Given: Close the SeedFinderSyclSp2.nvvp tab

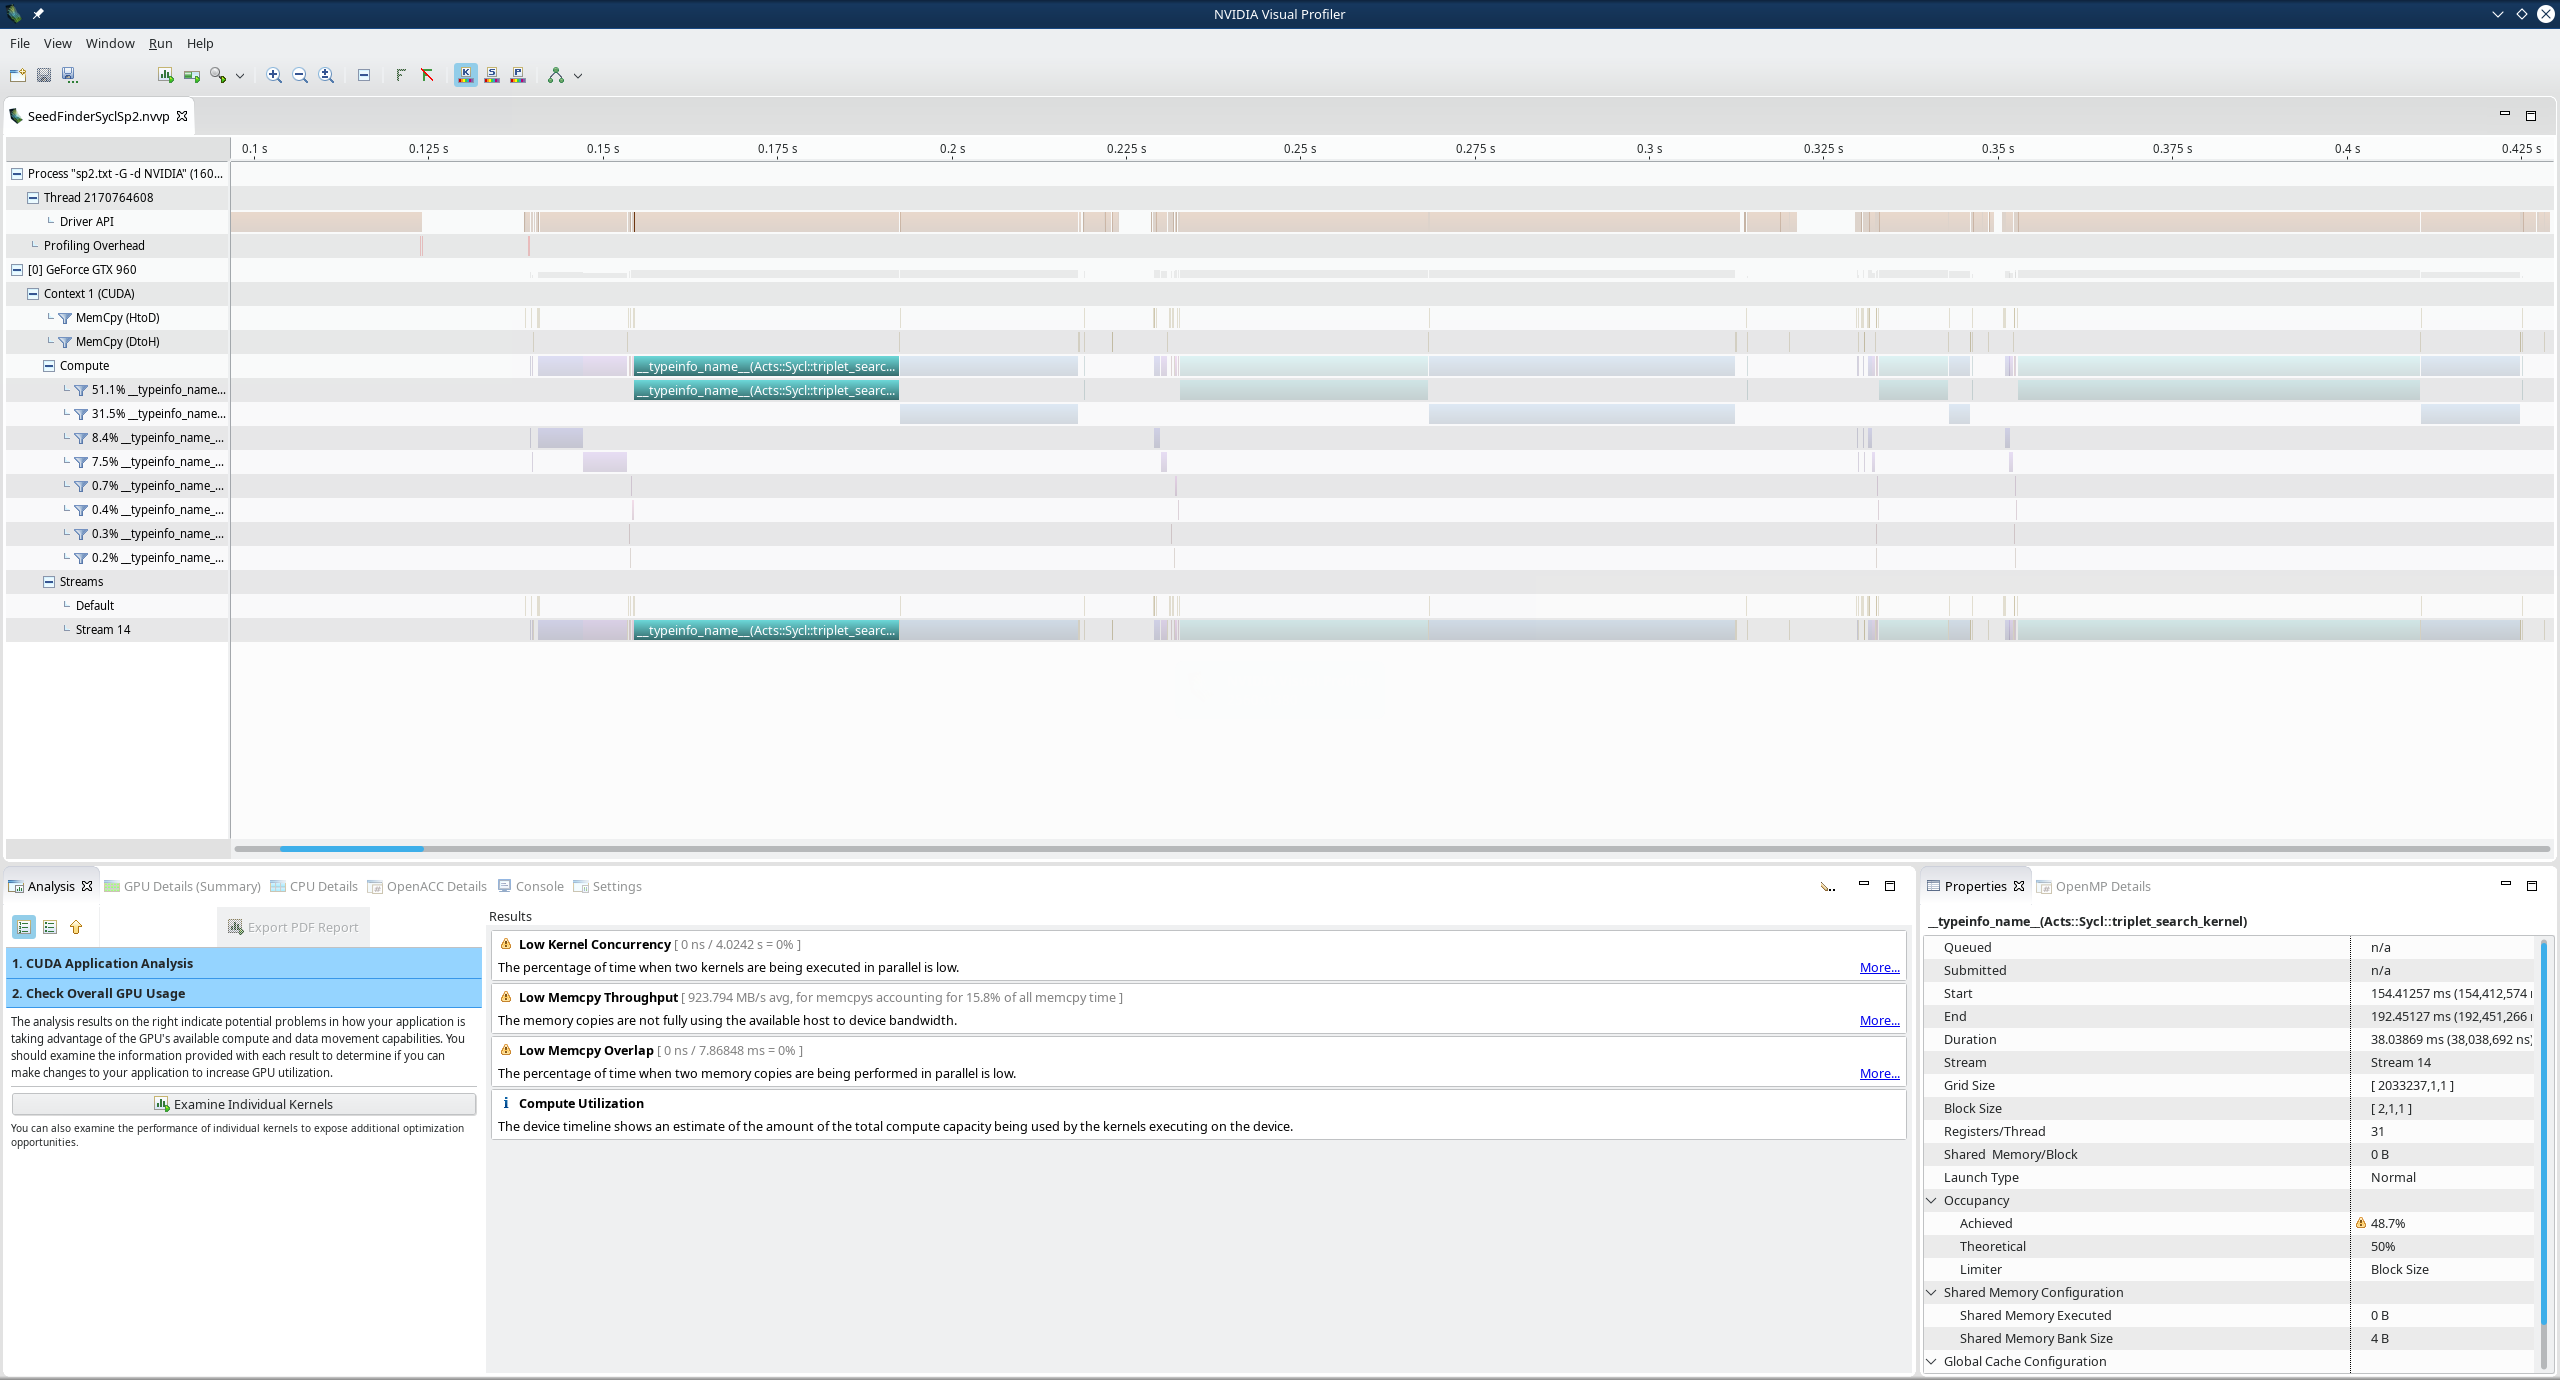Looking at the screenshot, I should (182, 116).
